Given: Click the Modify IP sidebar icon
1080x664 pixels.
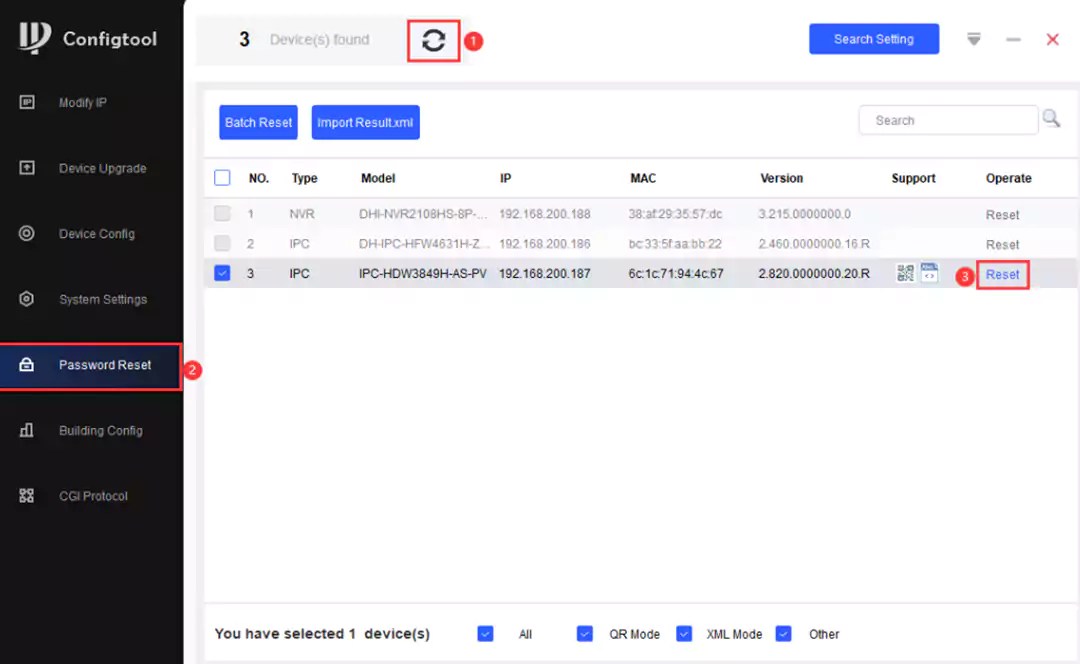Looking at the screenshot, I should [27, 102].
